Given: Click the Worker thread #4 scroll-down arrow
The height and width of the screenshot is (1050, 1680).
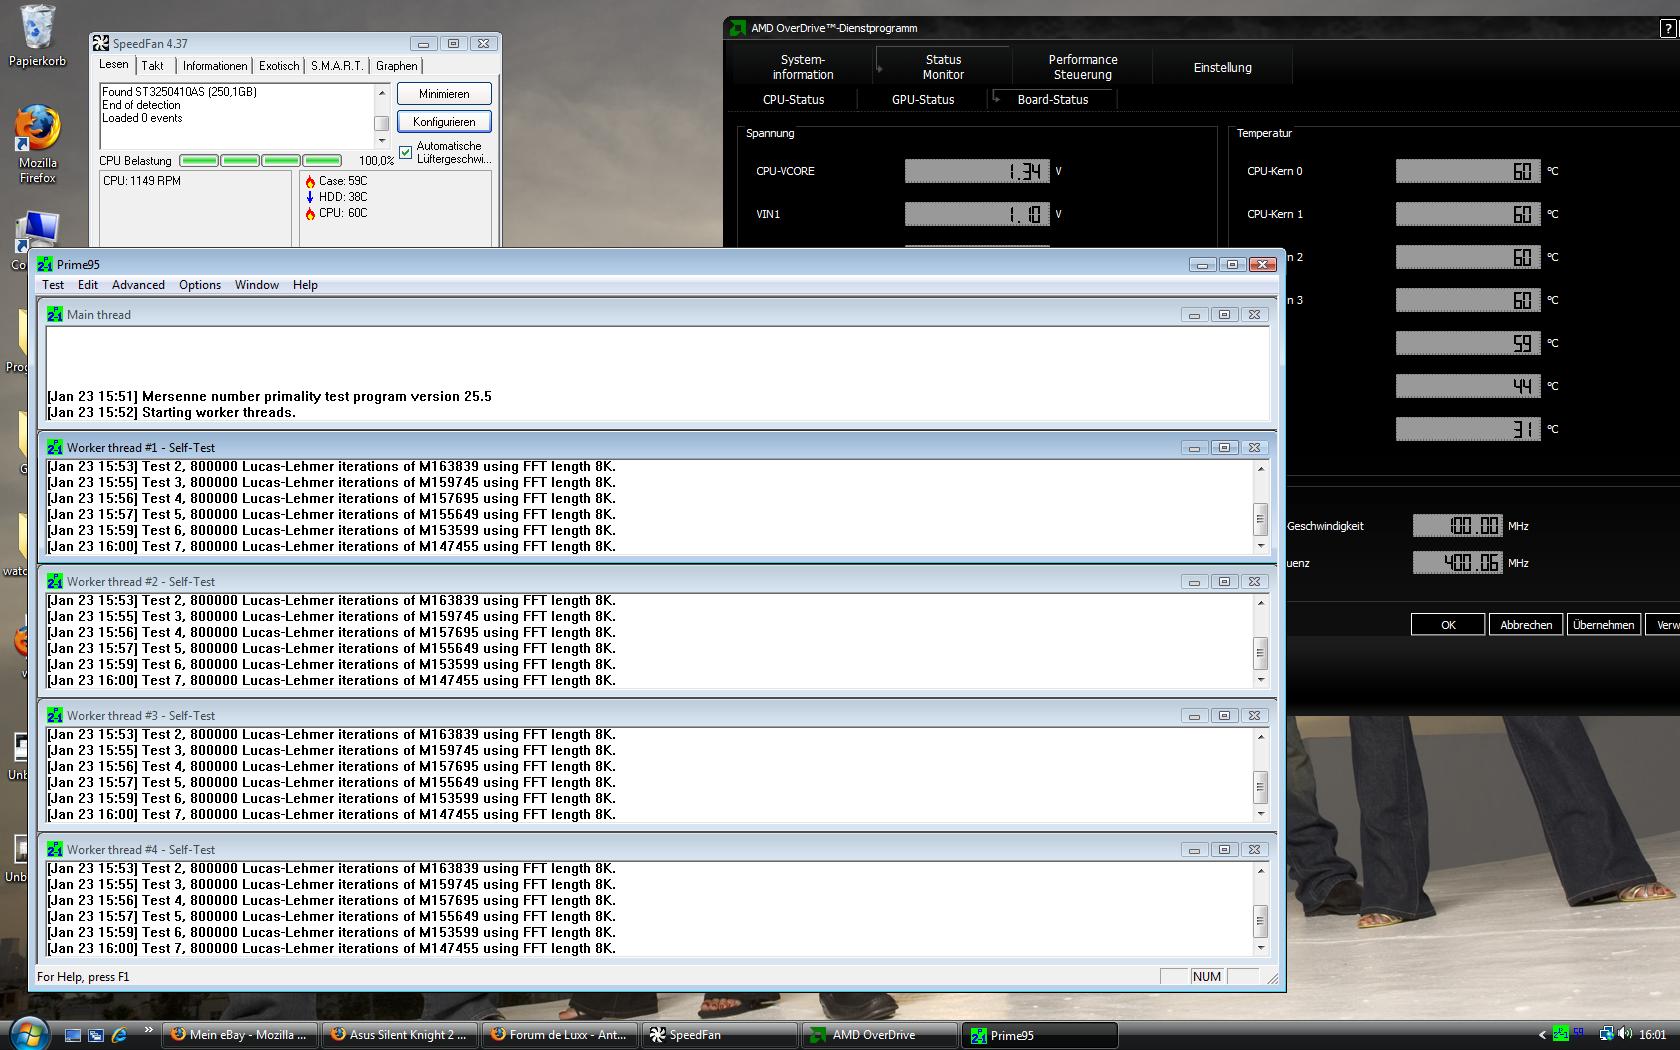Looking at the screenshot, I should click(x=1260, y=948).
